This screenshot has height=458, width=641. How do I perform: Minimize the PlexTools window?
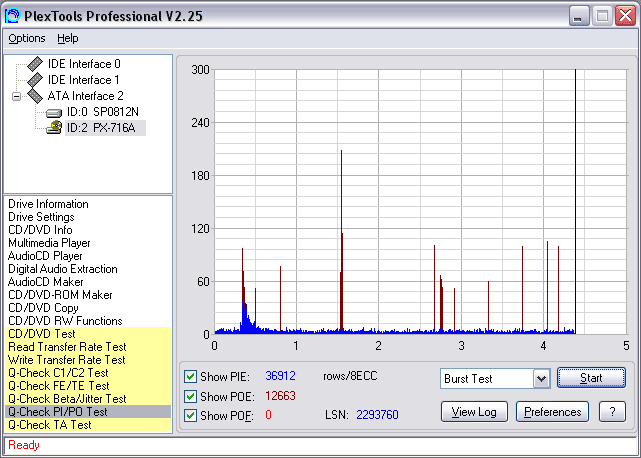click(579, 16)
